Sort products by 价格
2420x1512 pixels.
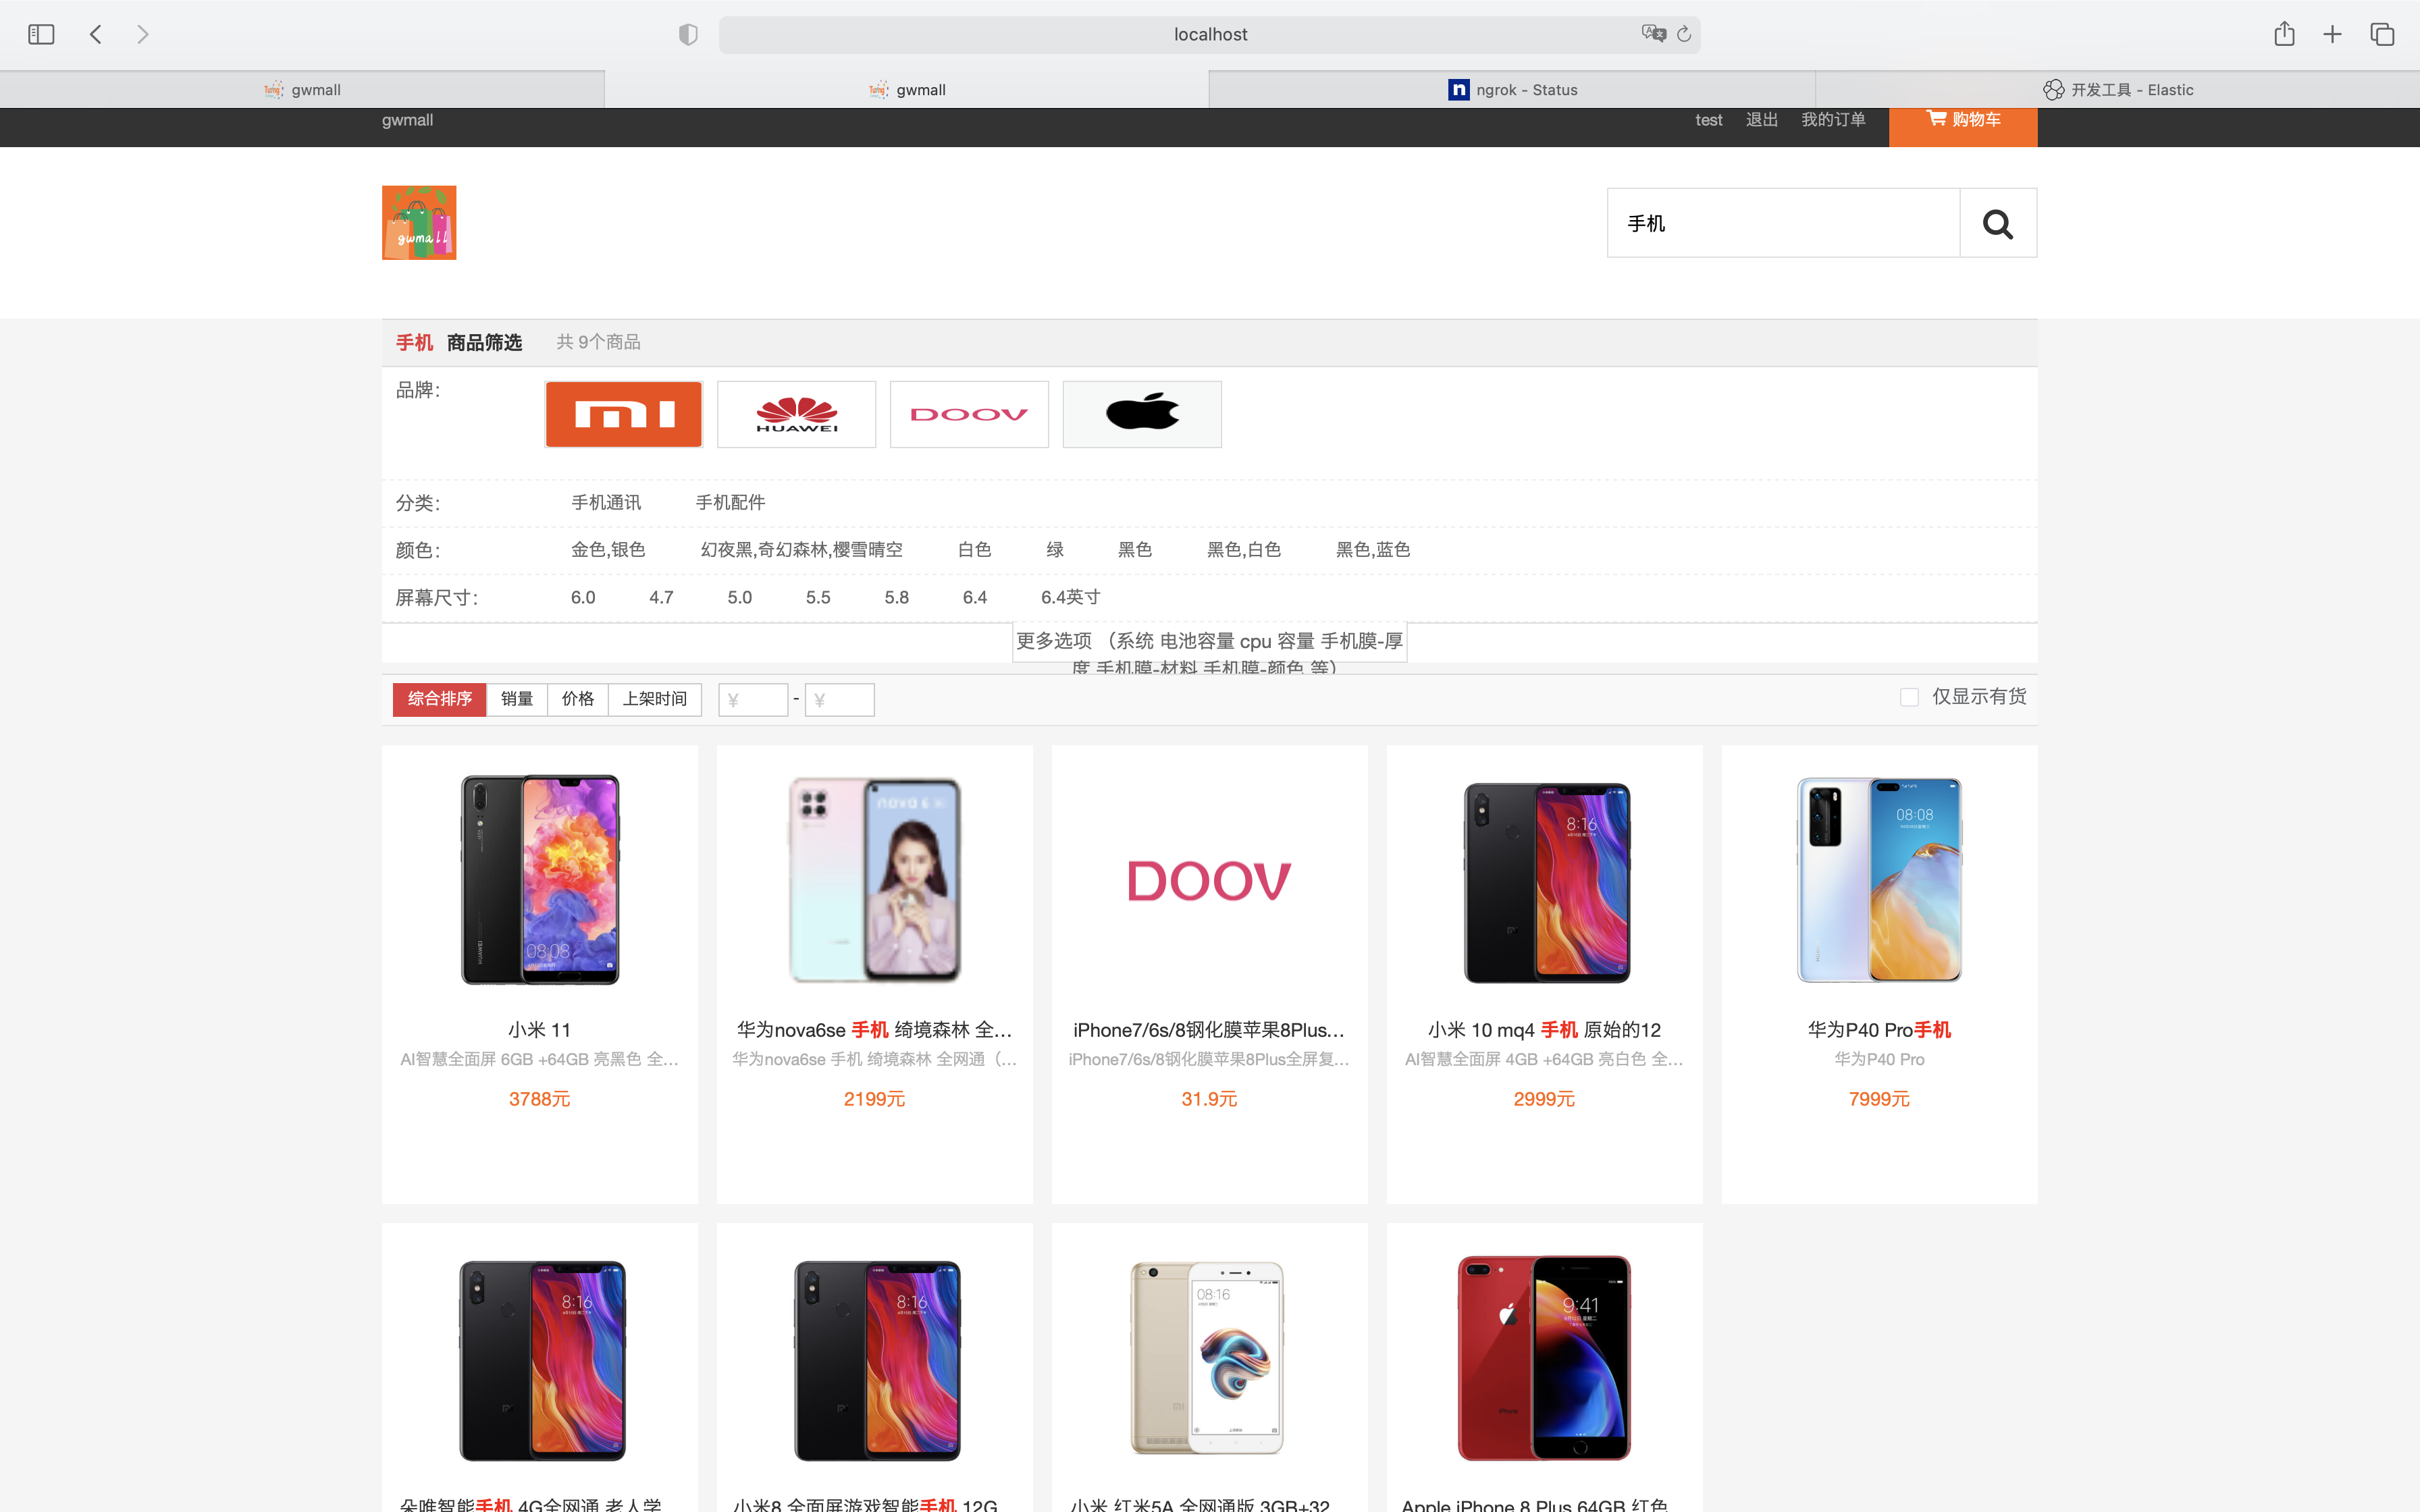coord(577,699)
